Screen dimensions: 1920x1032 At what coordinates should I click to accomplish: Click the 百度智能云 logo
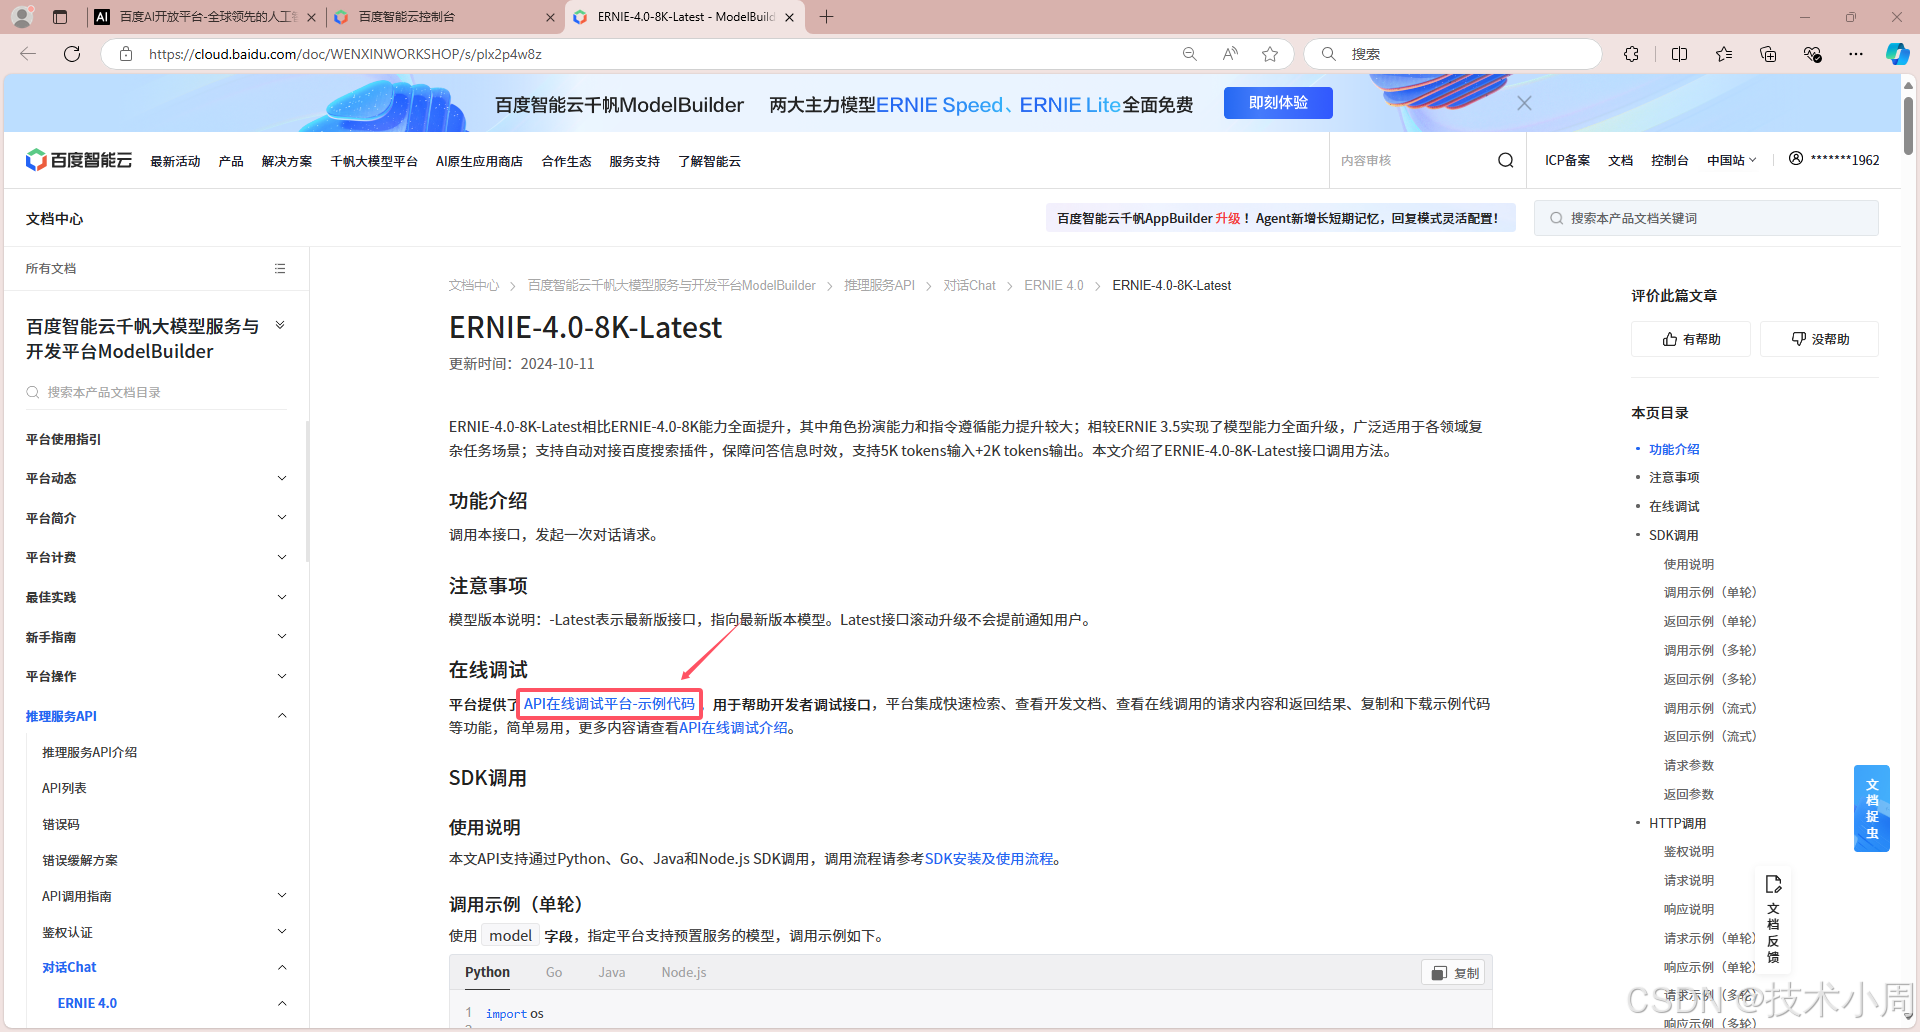click(79, 160)
